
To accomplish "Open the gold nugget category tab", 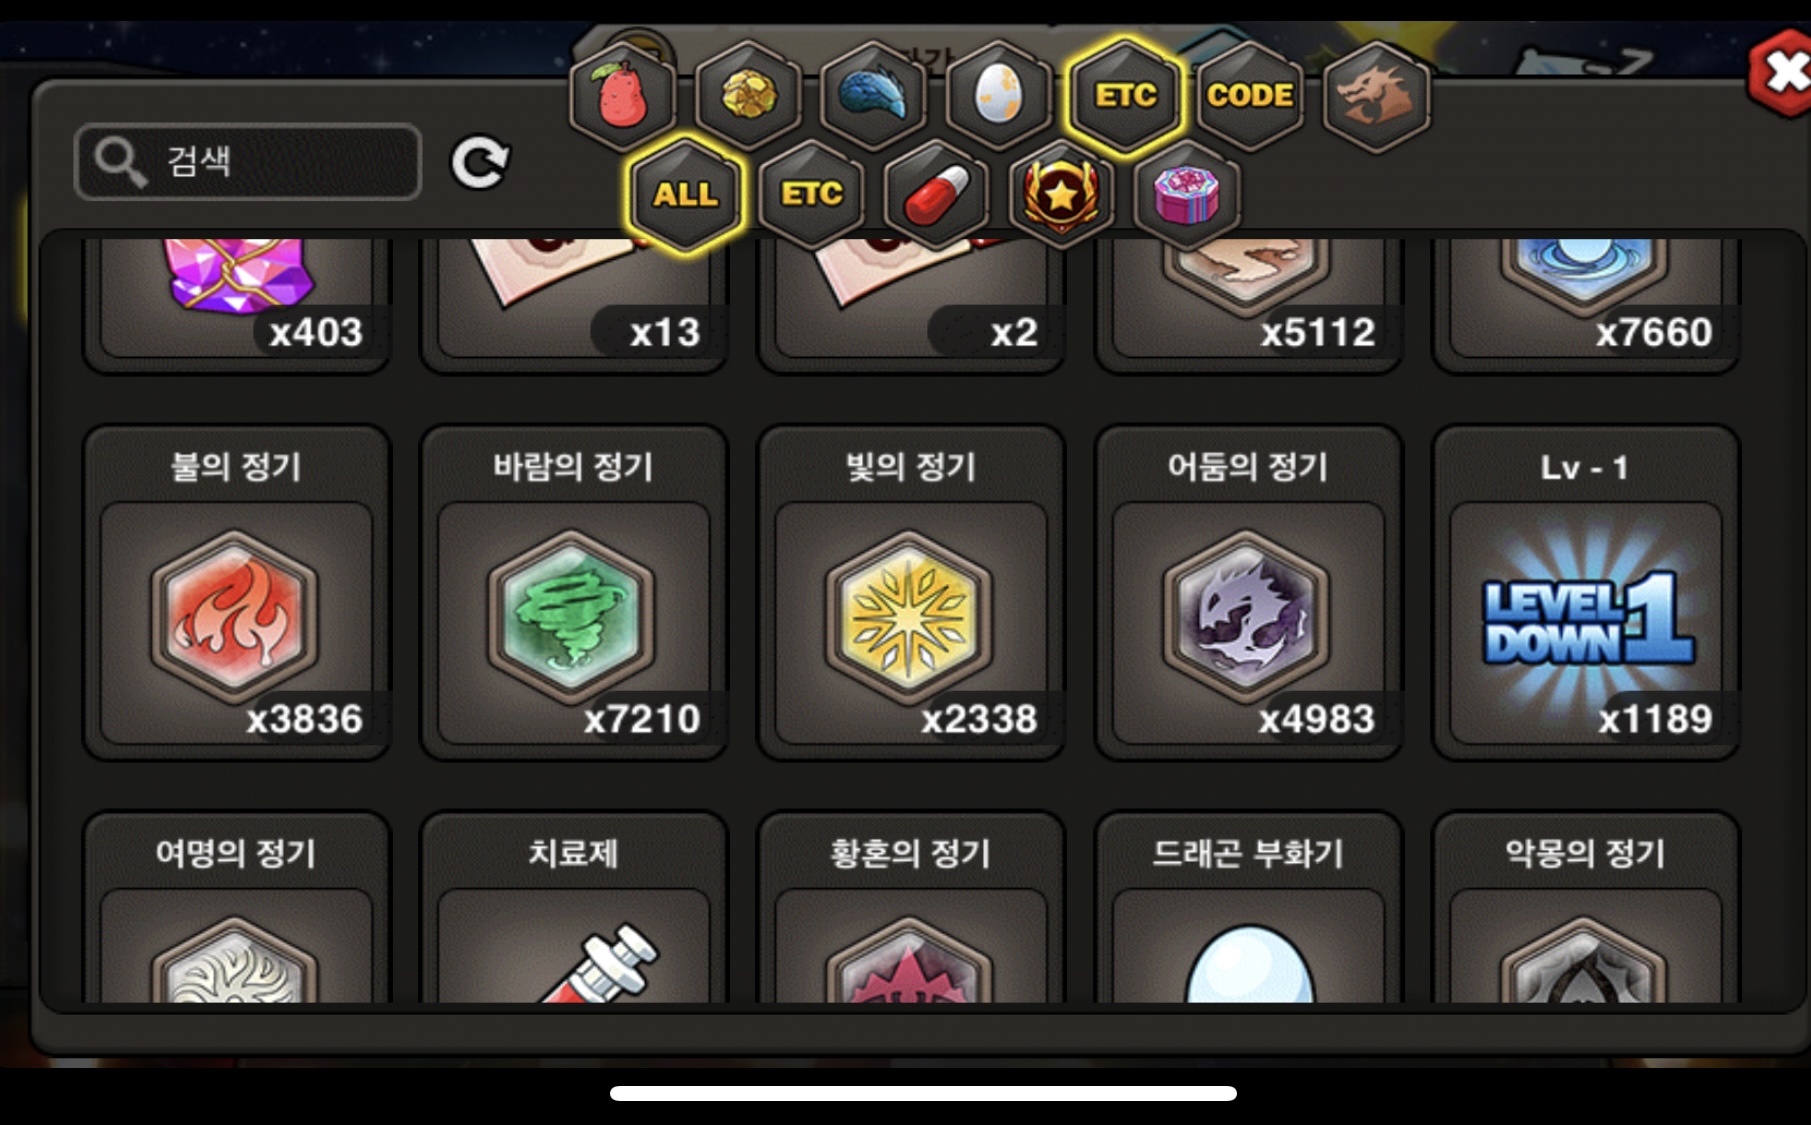I will pos(748,96).
